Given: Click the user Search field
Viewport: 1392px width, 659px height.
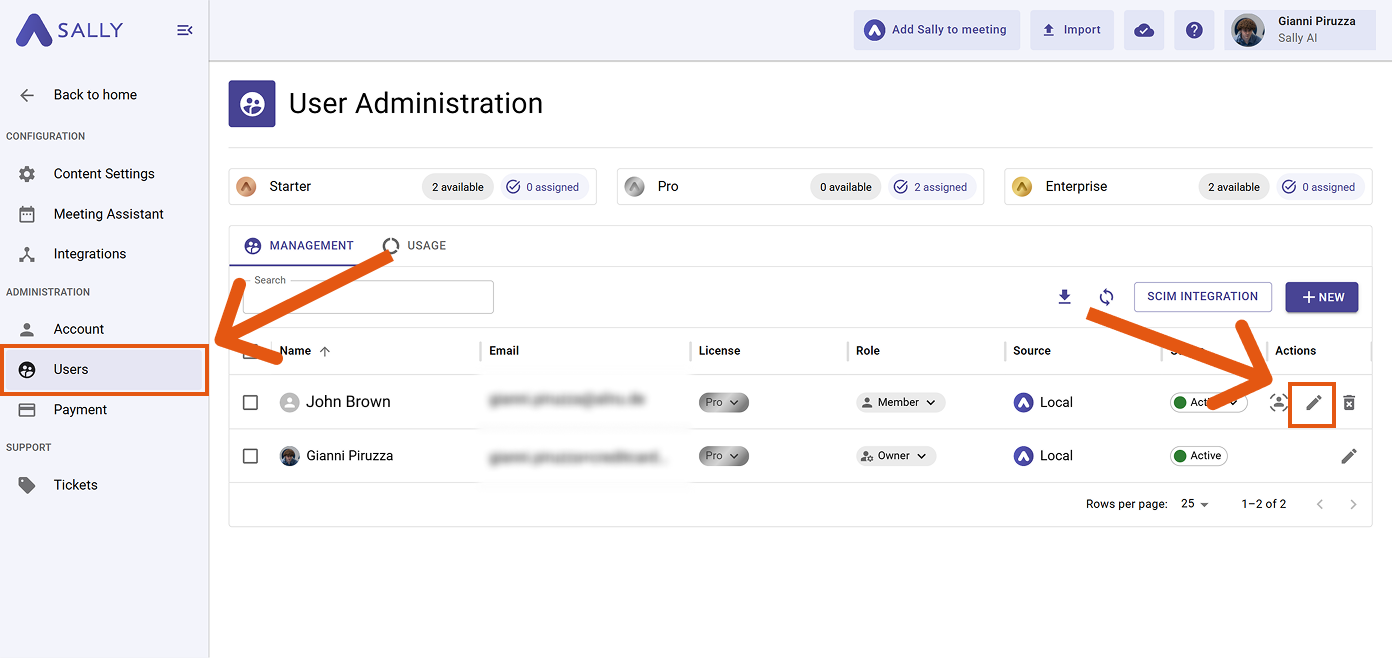Looking at the screenshot, I should coord(368,299).
